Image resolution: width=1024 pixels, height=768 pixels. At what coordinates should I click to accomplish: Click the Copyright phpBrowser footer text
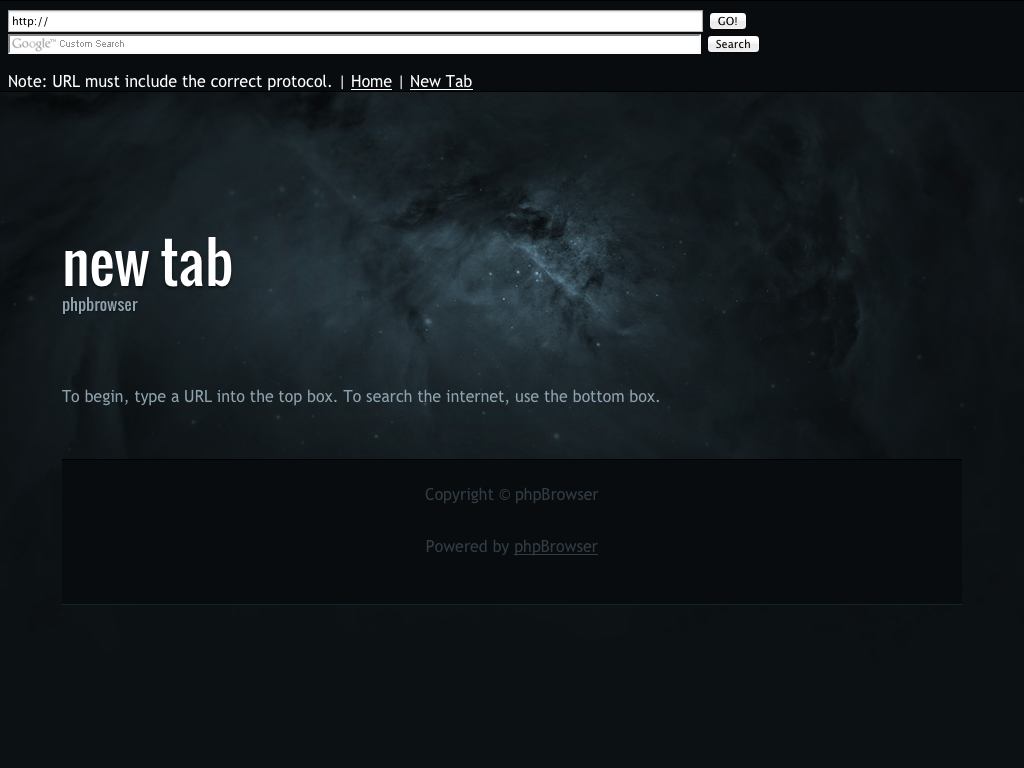tap(511, 494)
